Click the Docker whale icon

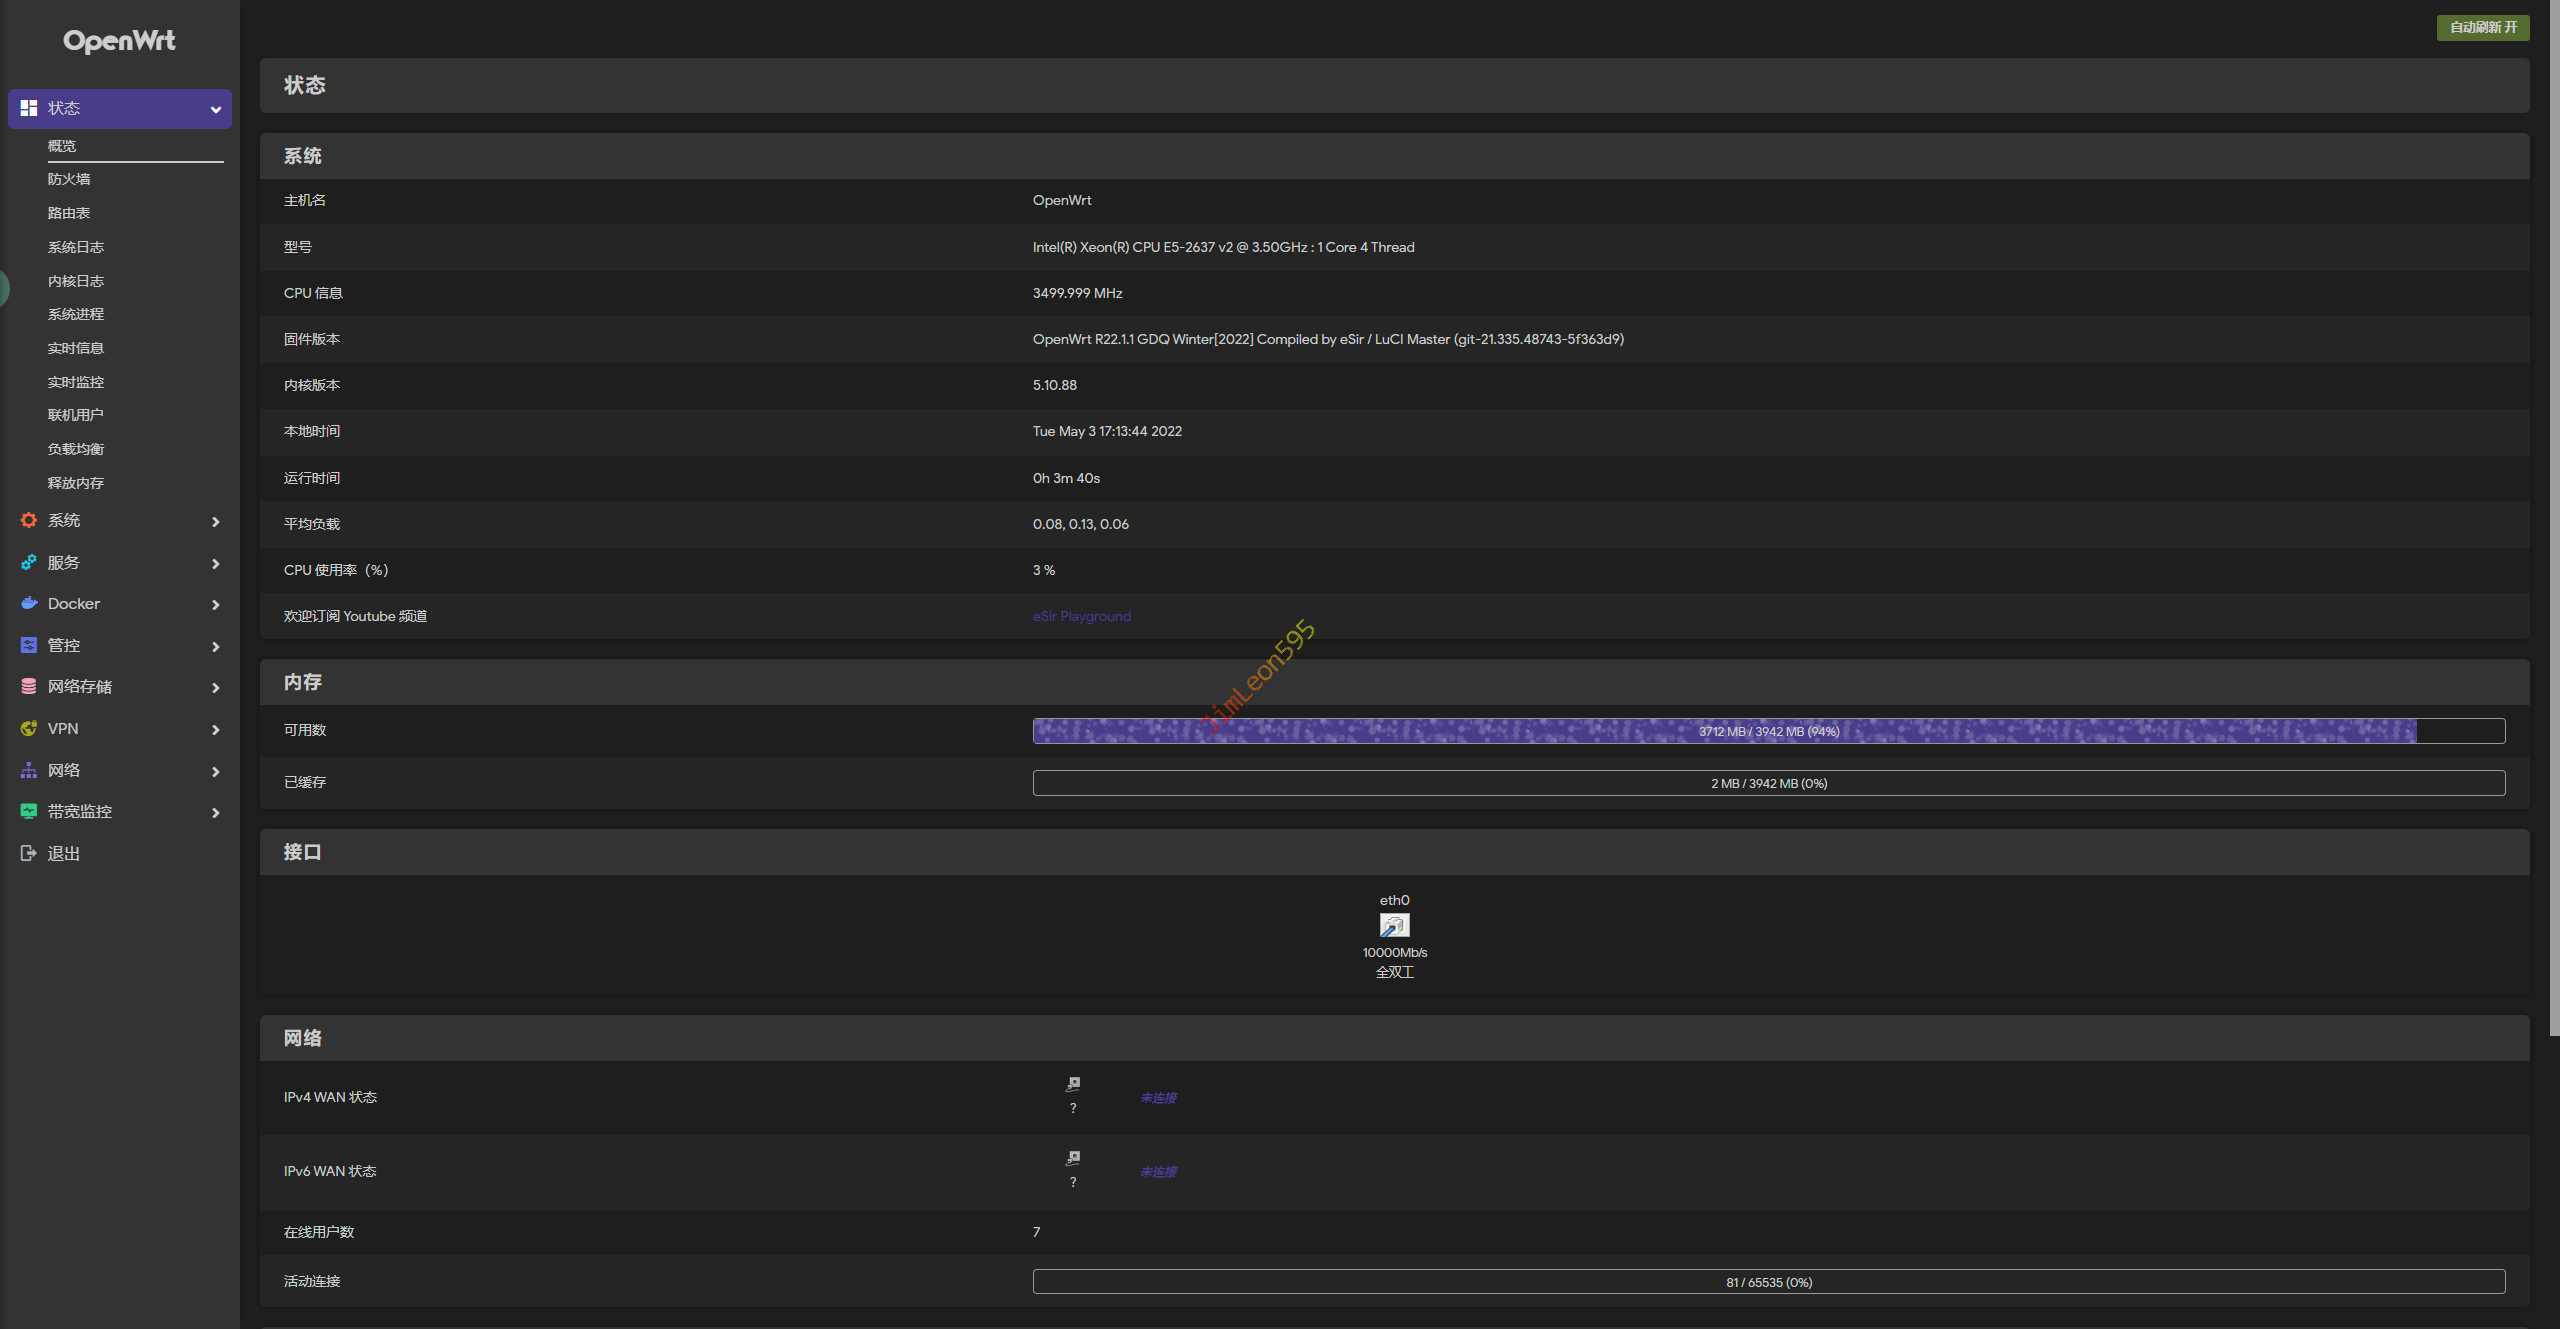pyautogui.click(x=29, y=603)
